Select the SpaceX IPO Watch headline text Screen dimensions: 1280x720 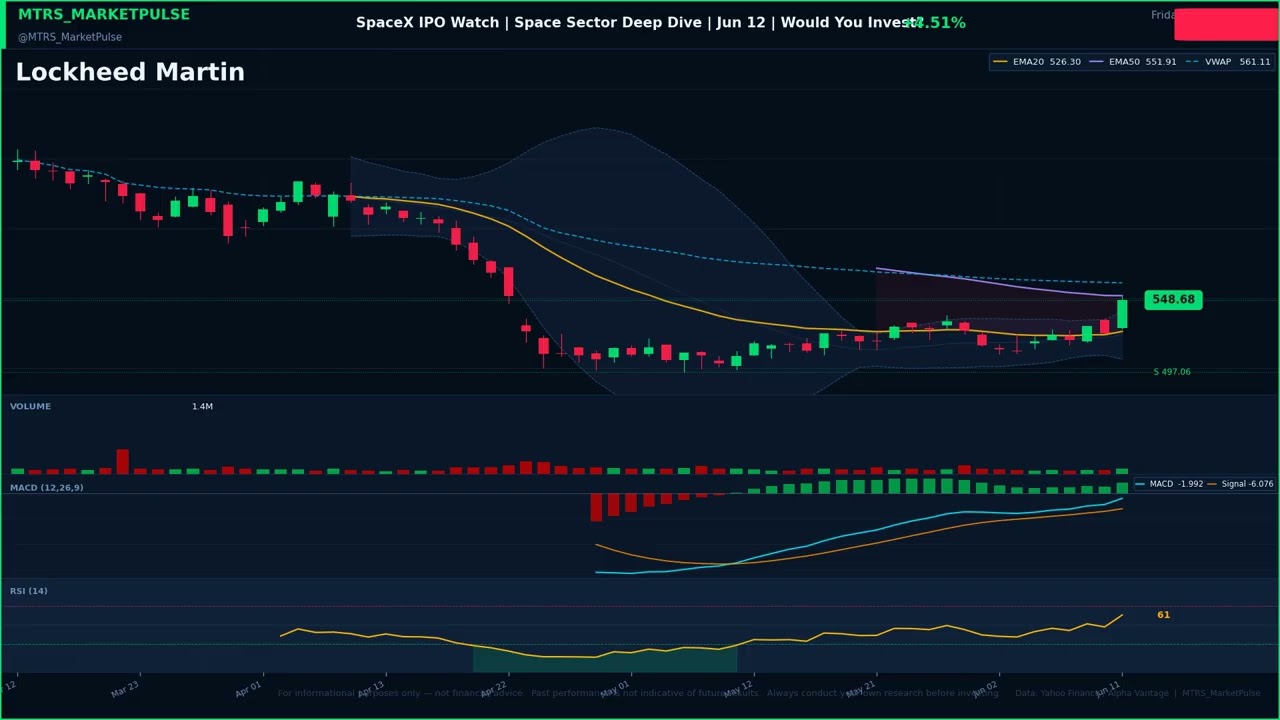(638, 23)
